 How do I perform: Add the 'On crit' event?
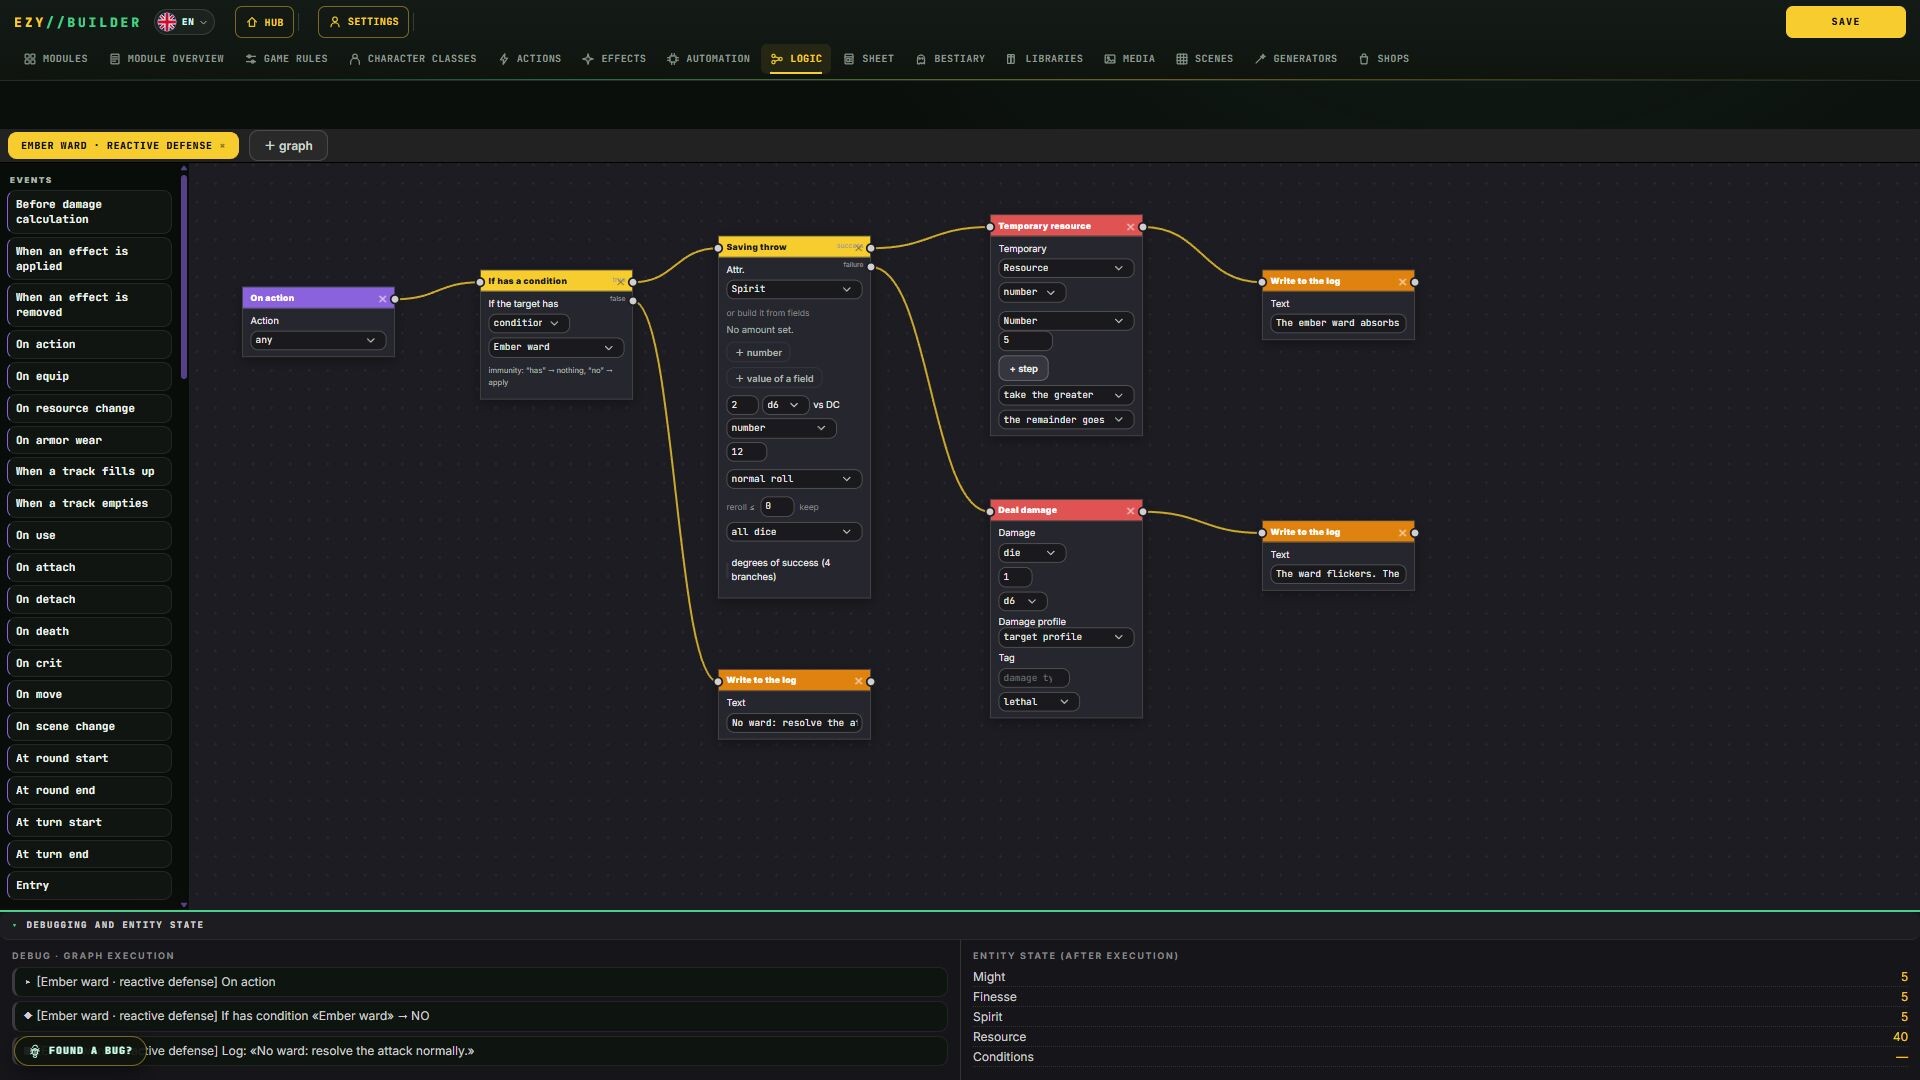pyautogui.click(x=89, y=664)
